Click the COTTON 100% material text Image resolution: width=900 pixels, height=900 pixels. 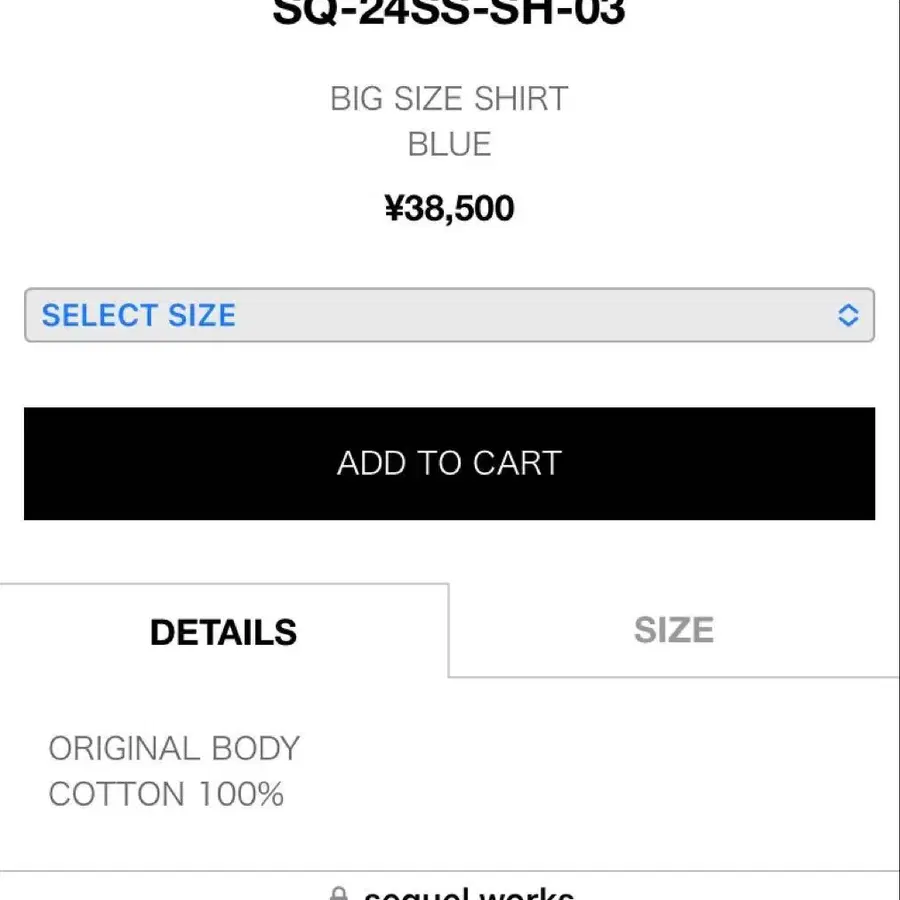pyautogui.click(x=166, y=794)
